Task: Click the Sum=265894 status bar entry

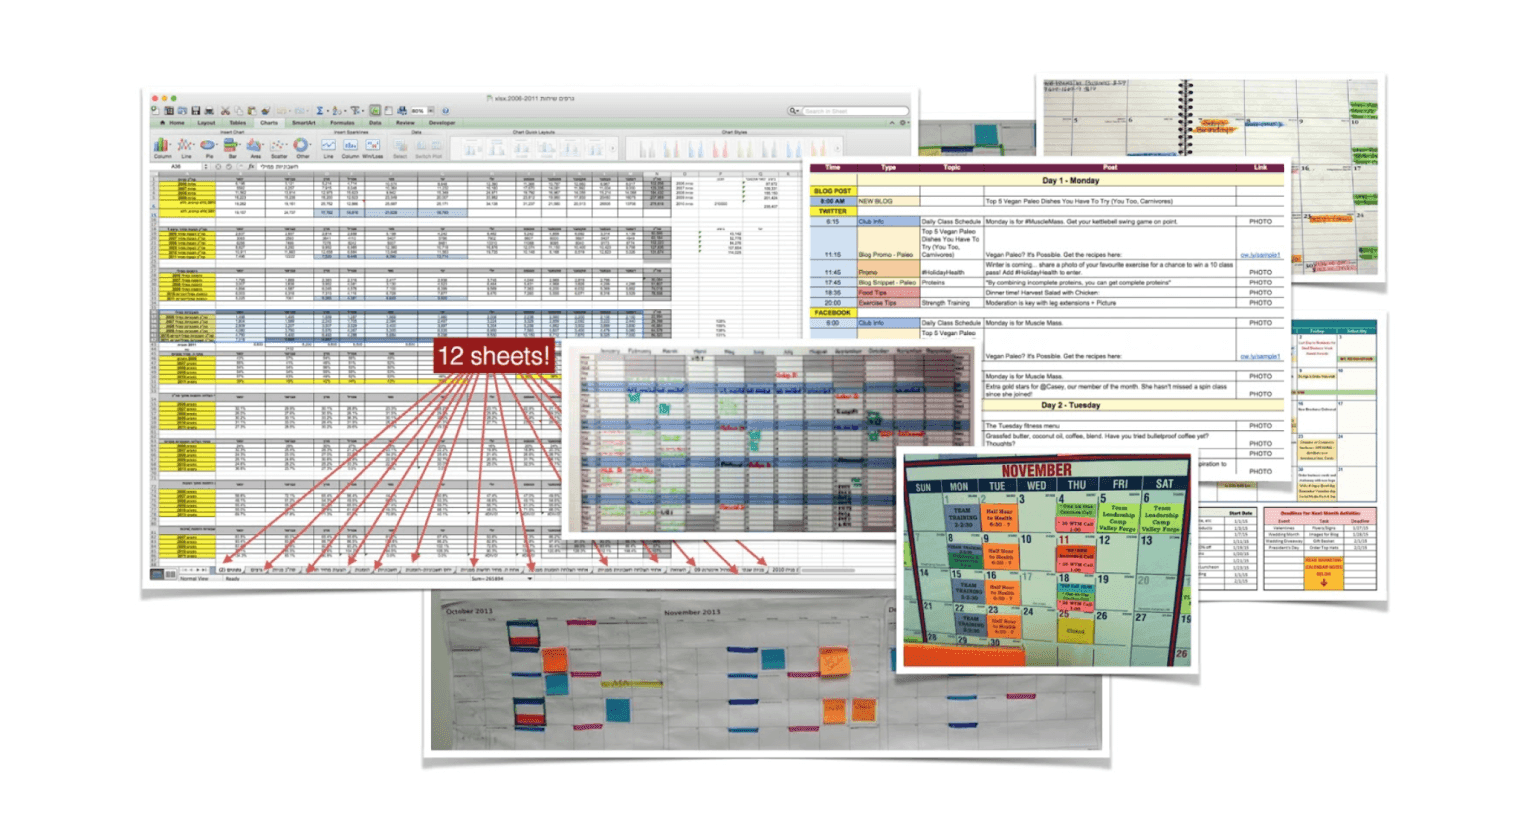Action: tap(487, 579)
